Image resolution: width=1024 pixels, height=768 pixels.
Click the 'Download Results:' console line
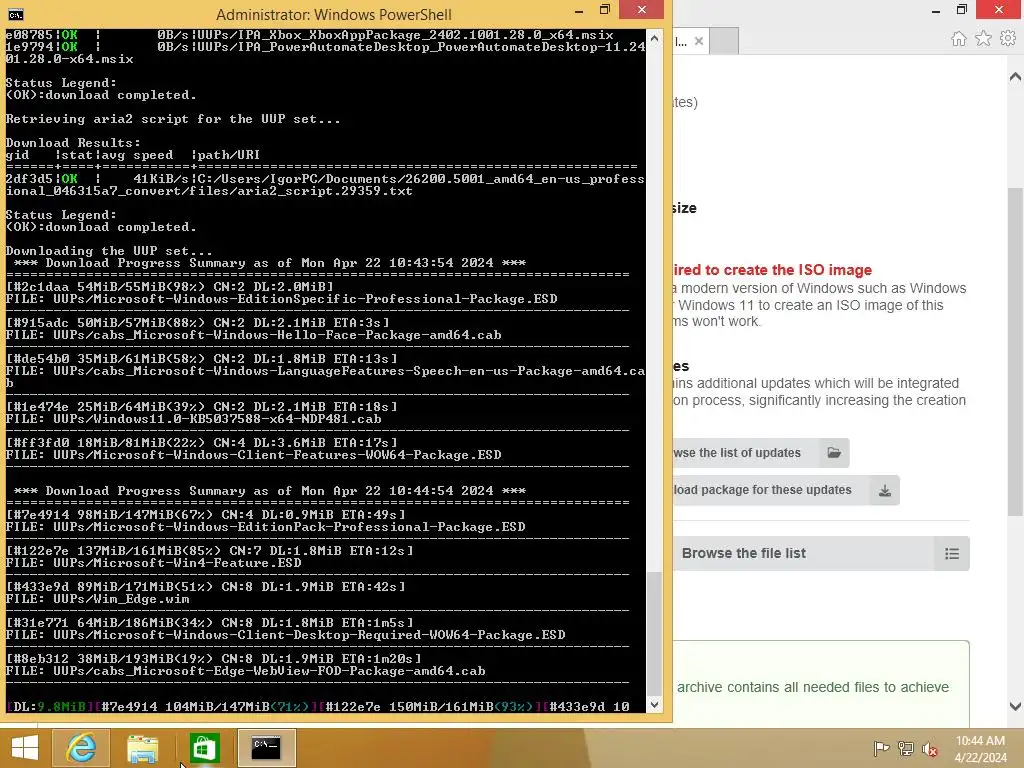point(73,142)
